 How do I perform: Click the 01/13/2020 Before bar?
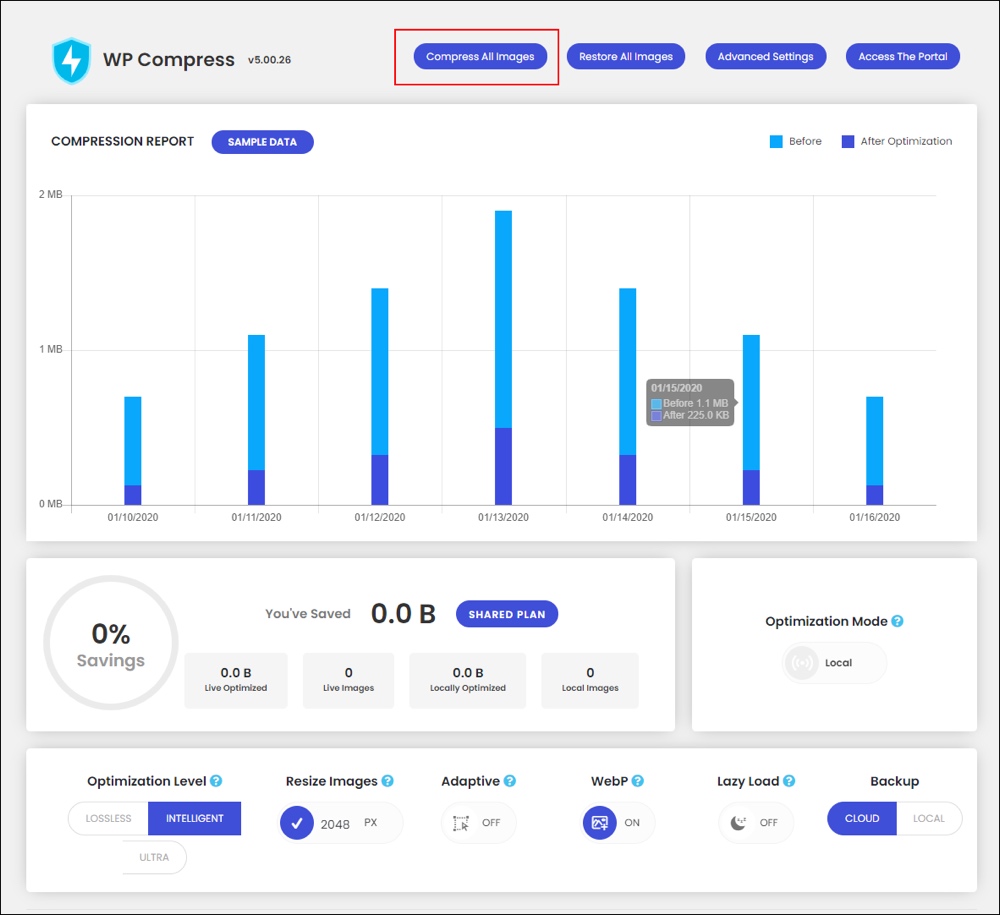pos(503,319)
